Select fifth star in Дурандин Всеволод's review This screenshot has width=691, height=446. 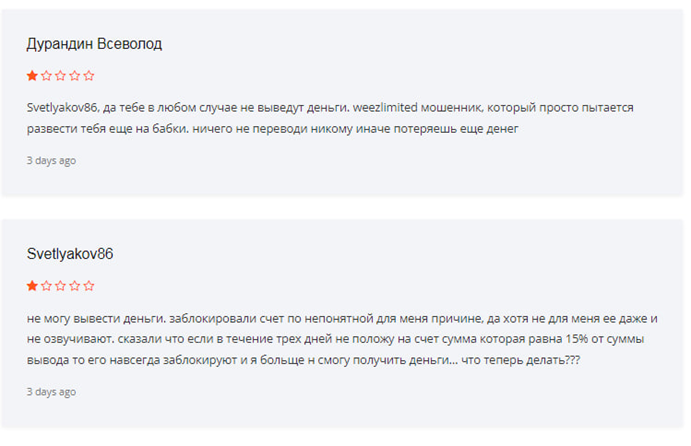90,75
